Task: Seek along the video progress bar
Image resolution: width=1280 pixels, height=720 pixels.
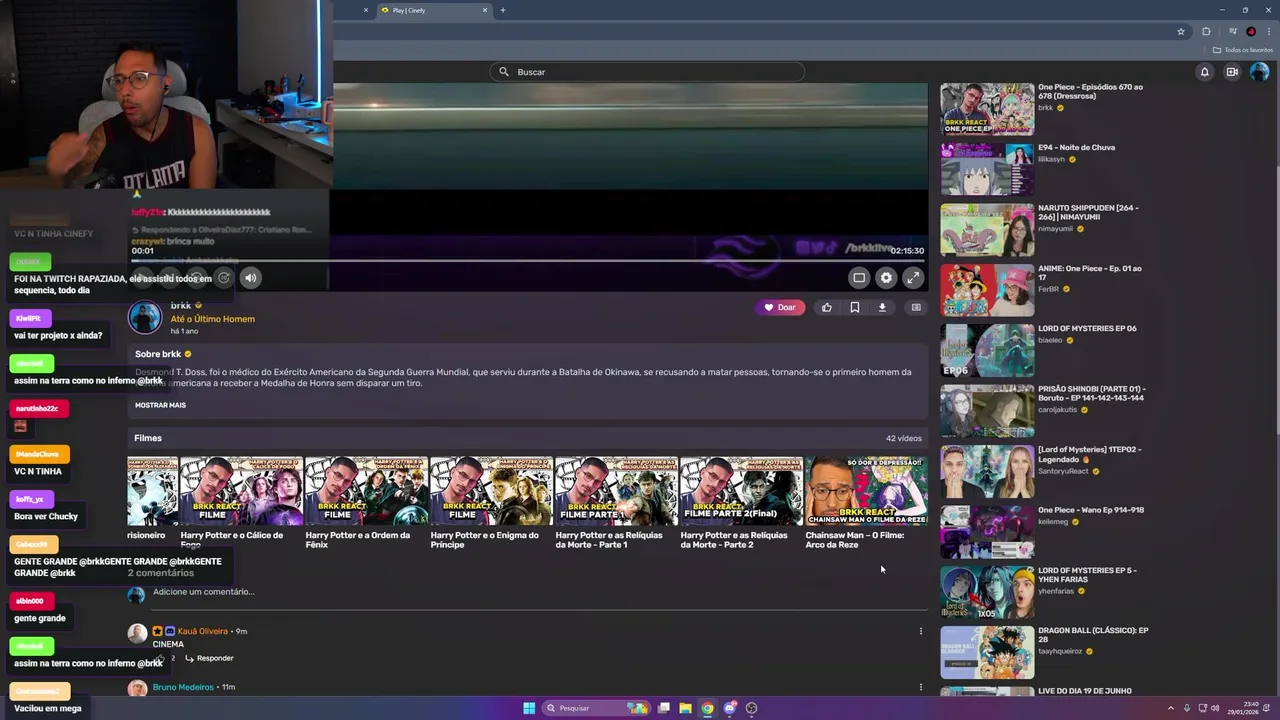Action: (529, 261)
